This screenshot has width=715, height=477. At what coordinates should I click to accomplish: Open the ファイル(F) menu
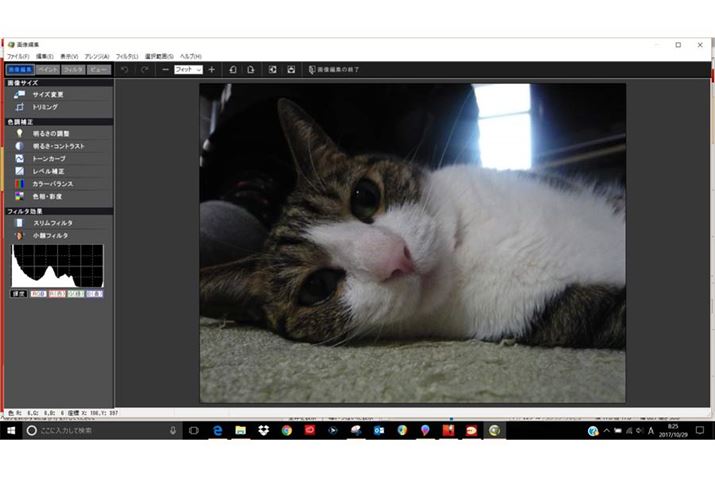click(19, 56)
